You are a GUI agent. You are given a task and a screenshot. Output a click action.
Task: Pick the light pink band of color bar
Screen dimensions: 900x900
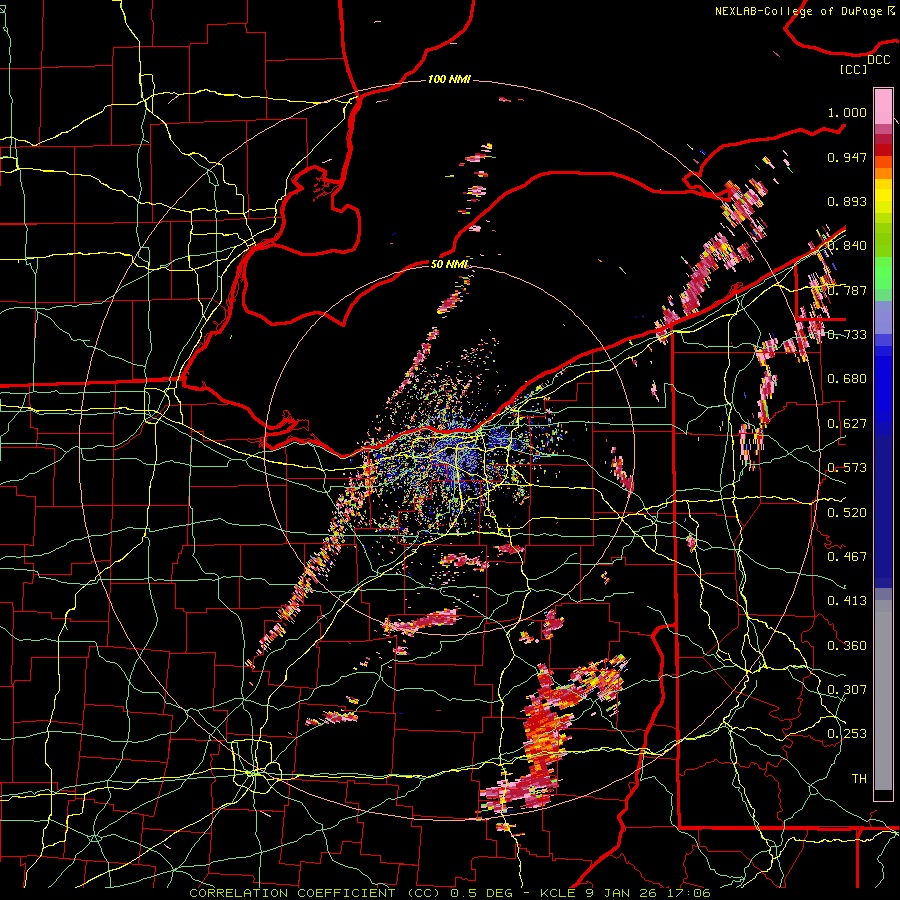pos(883,106)
